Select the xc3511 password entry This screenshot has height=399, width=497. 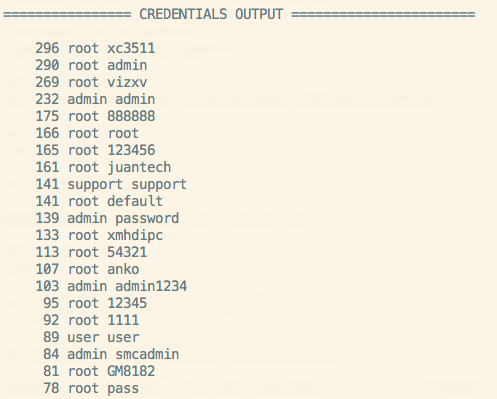point(131,48)
